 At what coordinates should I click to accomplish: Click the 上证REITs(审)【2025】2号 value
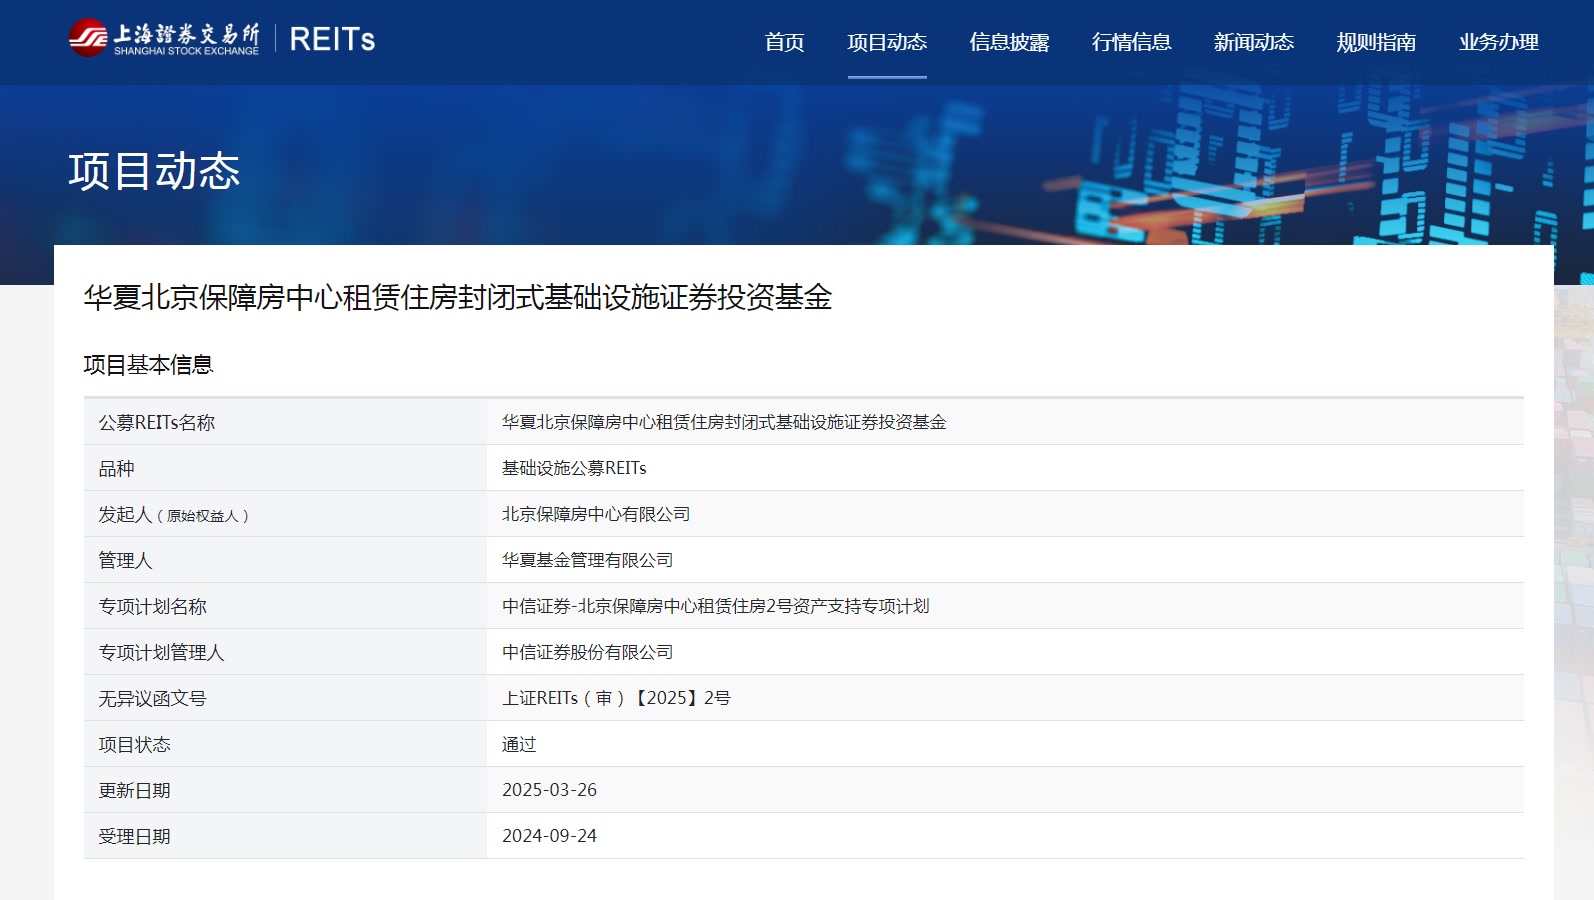click(x=616, y=698)
